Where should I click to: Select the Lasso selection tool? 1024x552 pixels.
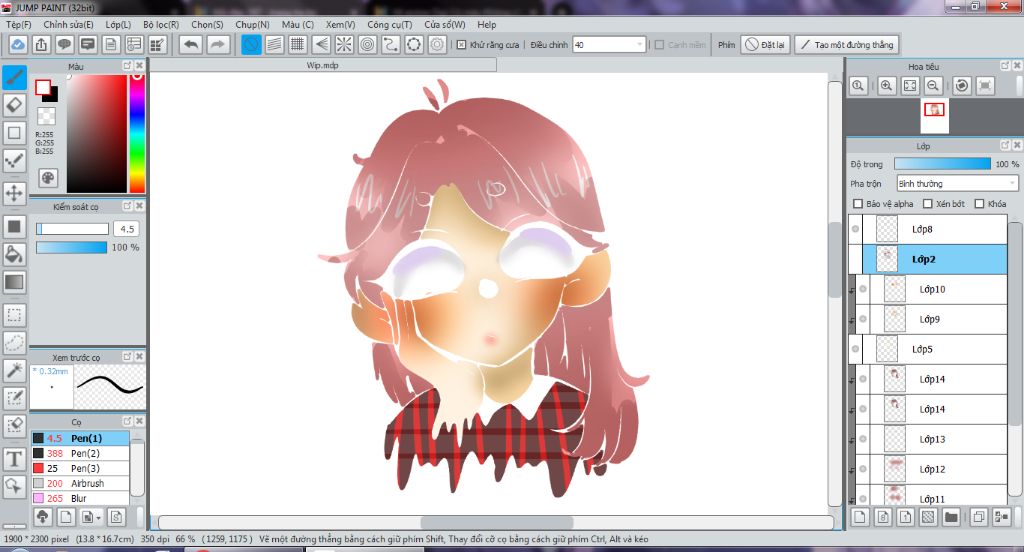point(14,342)
